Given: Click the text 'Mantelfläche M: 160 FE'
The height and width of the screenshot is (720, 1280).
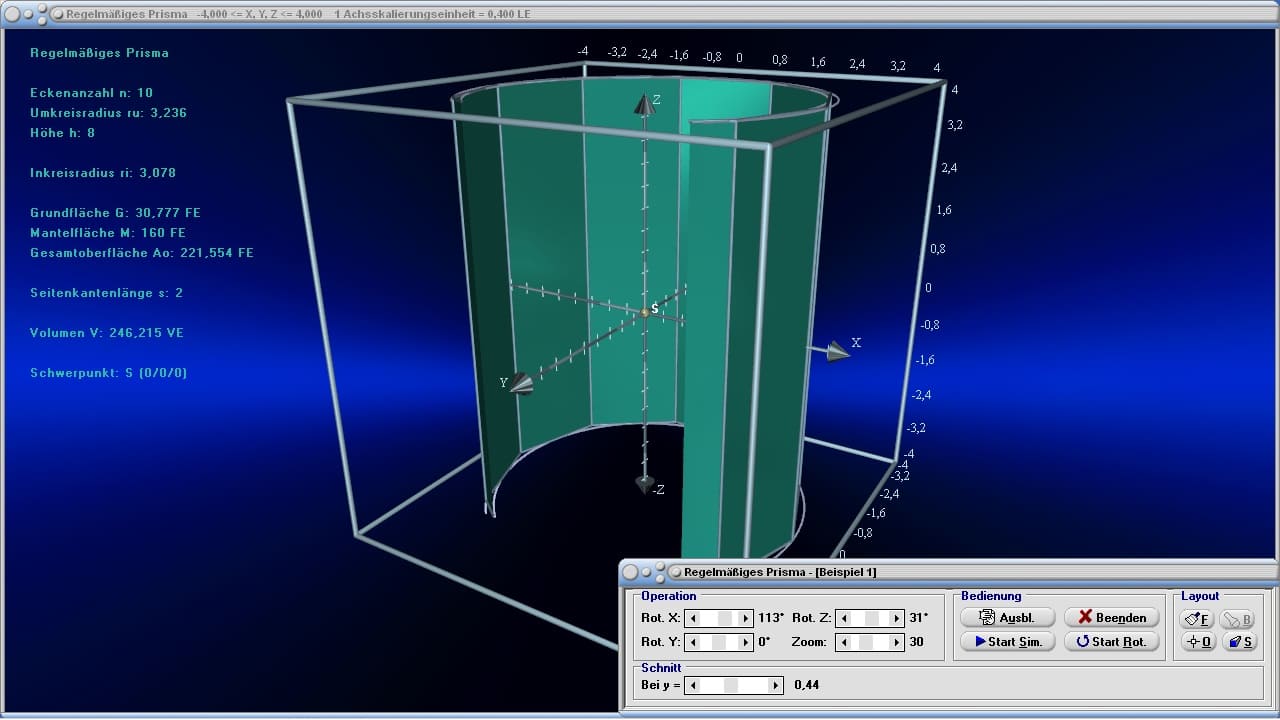Looking at the screenshot, I should 108,233.
